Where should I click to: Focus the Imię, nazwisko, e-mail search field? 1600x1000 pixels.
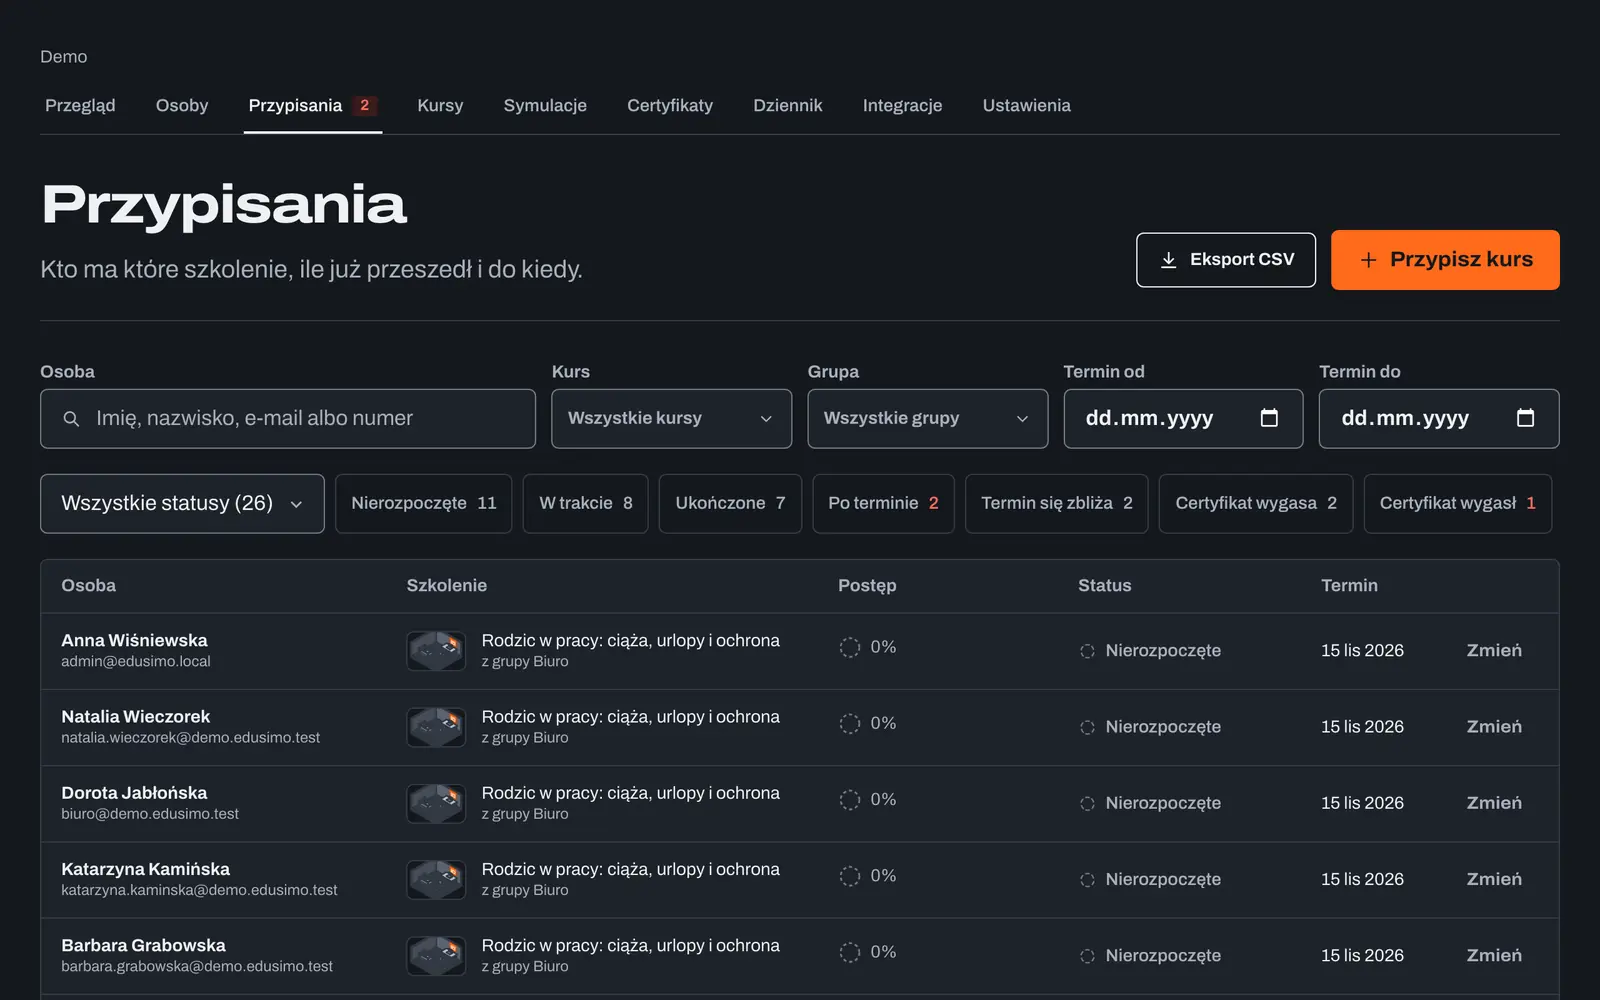click(288, 419)
